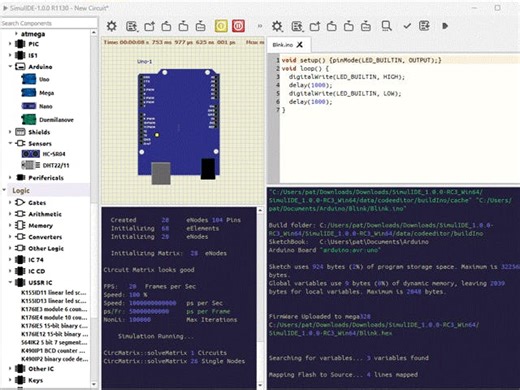The image size is (520, 390).
Task: Expand the I51 category
Action: click(x=10, y=55)
